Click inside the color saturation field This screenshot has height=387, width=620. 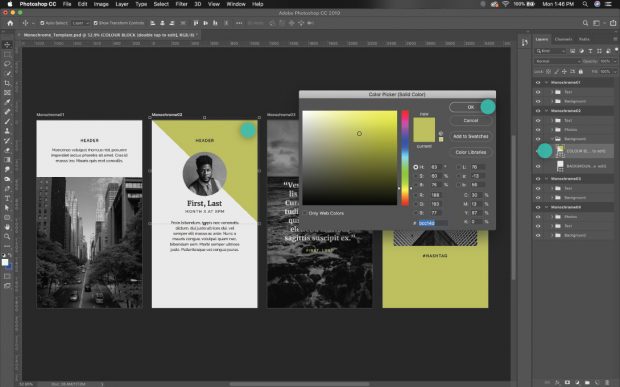(350, 158)
